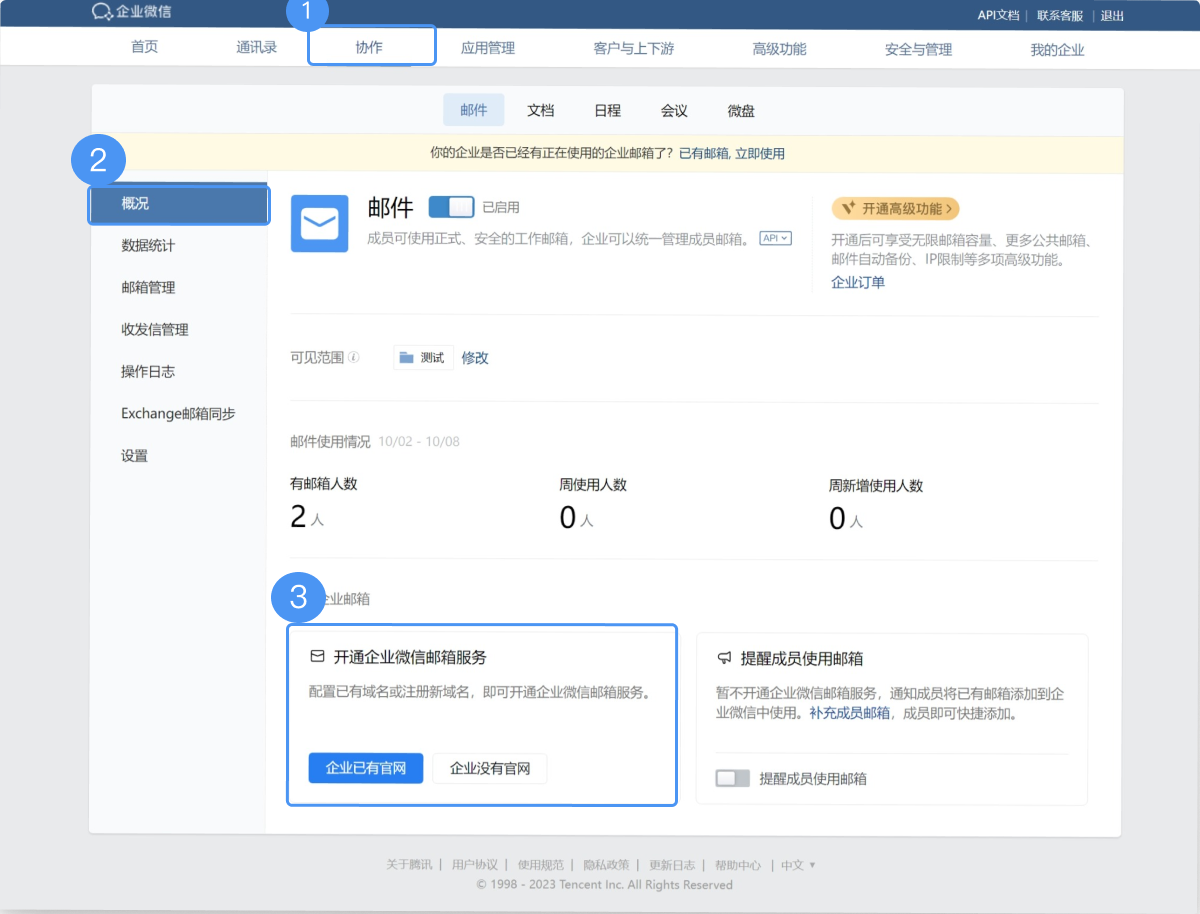
Task: Open 帮助中心 footer link
Action: click(x=738, y=865)
